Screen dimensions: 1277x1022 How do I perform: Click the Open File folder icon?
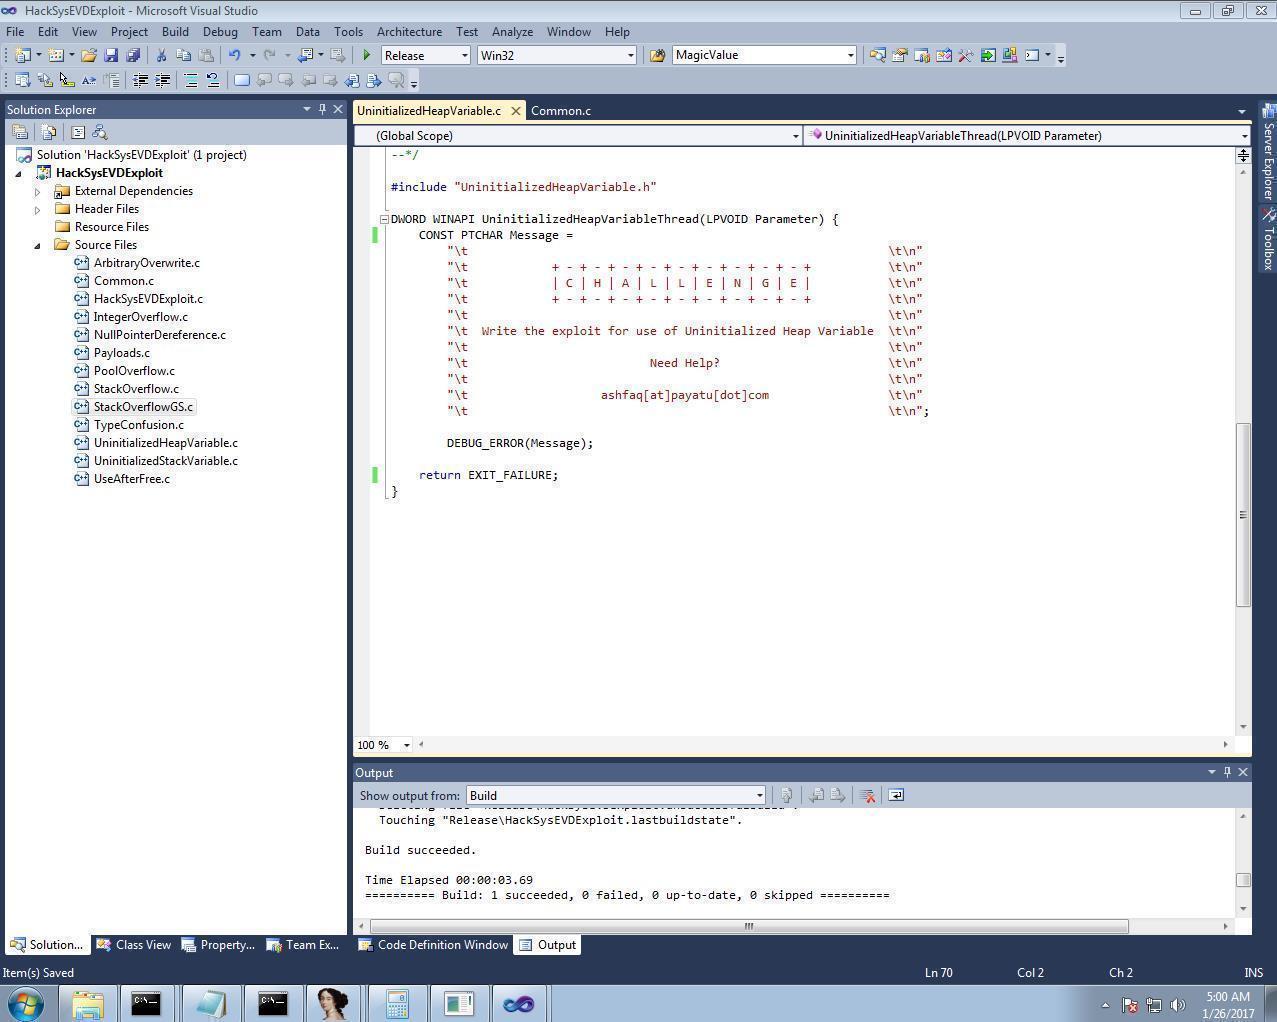89,56
